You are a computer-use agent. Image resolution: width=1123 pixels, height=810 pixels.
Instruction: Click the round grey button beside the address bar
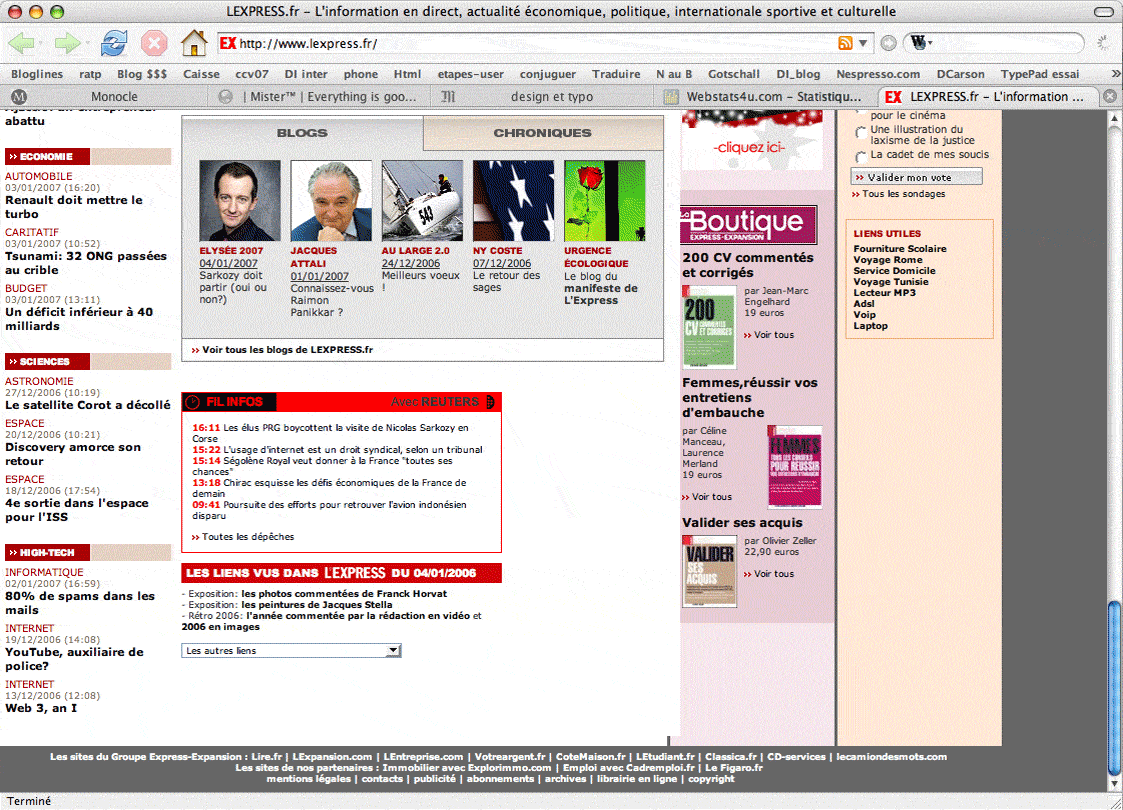pos(888,43)
